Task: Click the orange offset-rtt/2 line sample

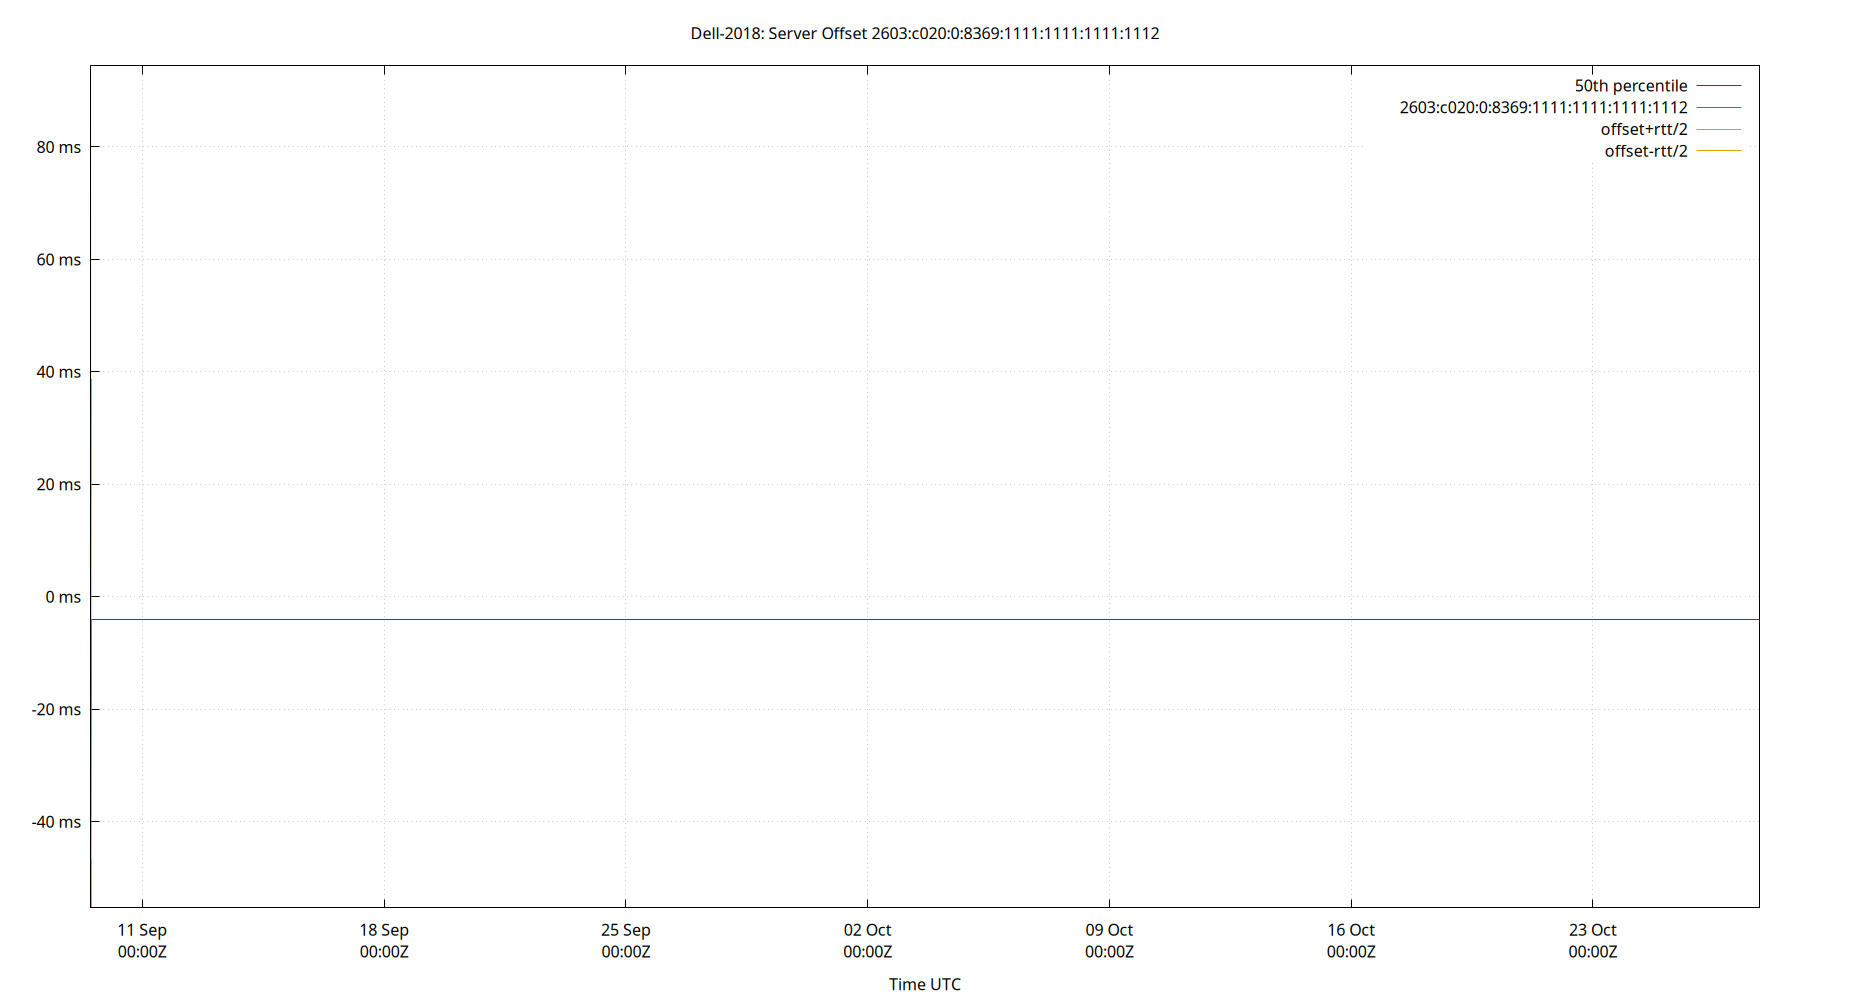Action: point(1718,151)
